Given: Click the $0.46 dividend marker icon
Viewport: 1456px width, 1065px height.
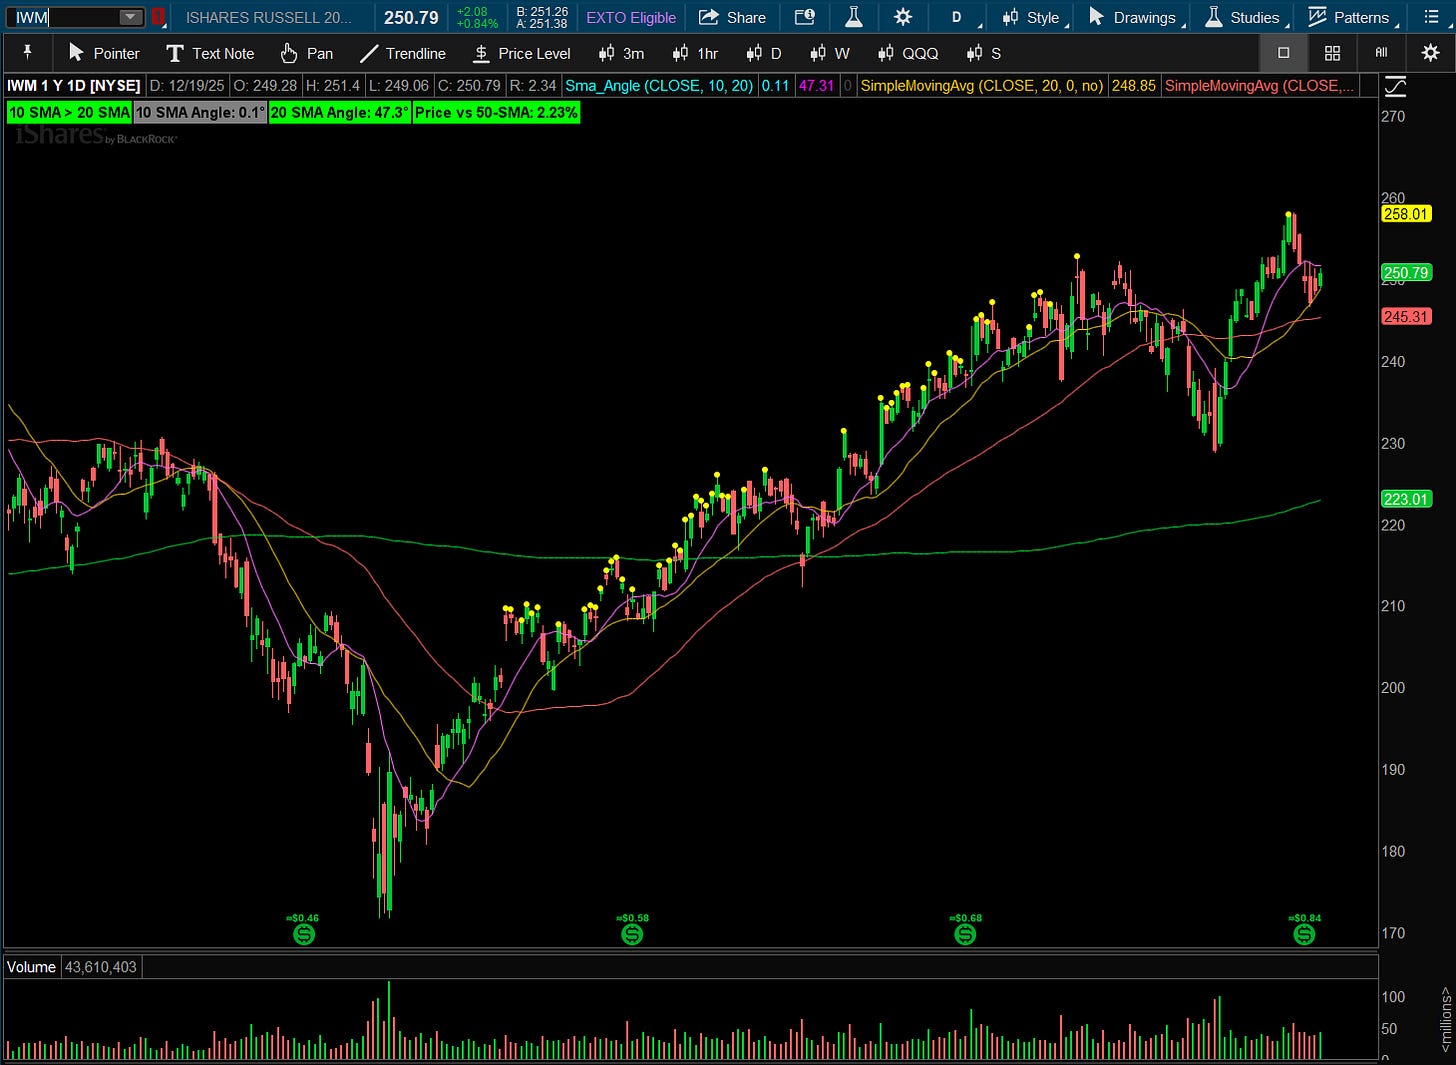Looking at the screenshot, I should (x=304, y=934).
